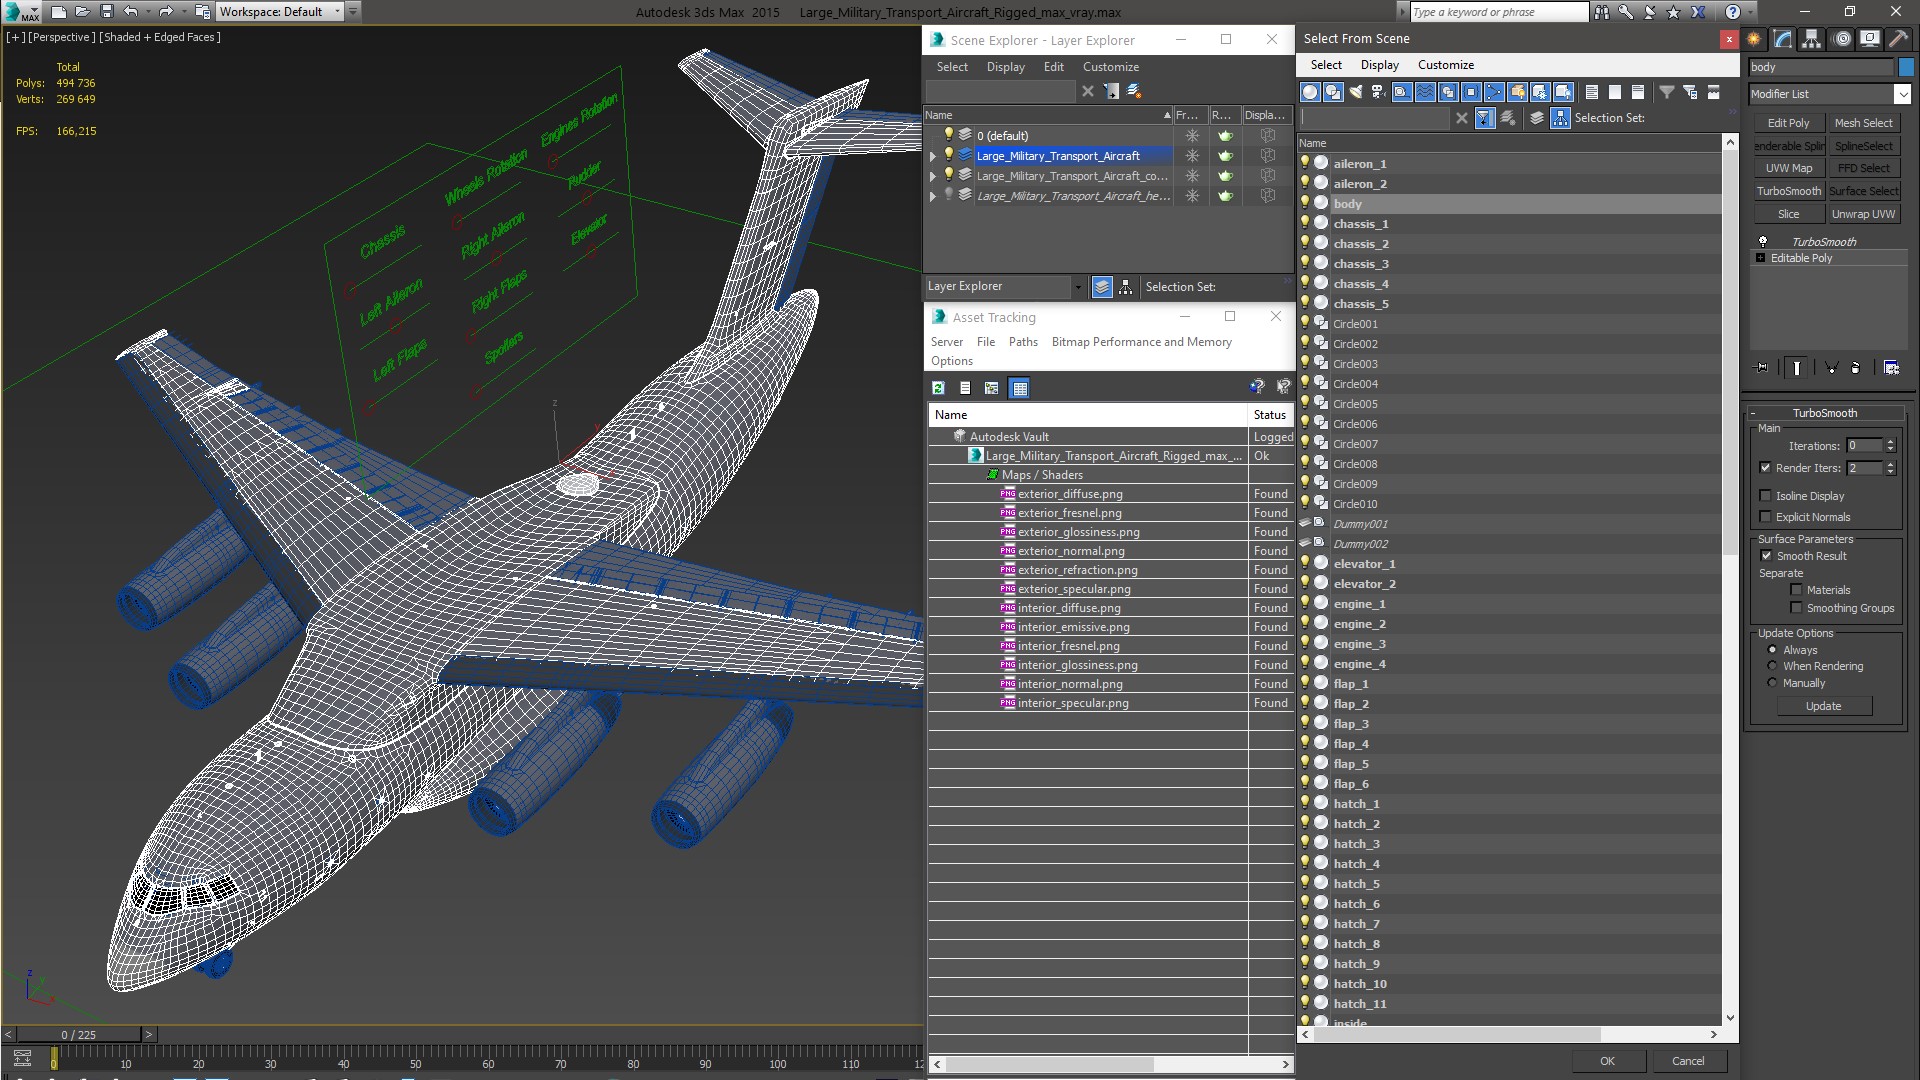Open the Workspace Default dropdown
The height and width of the screenshot is (1080, 1920).
point(337,12)
